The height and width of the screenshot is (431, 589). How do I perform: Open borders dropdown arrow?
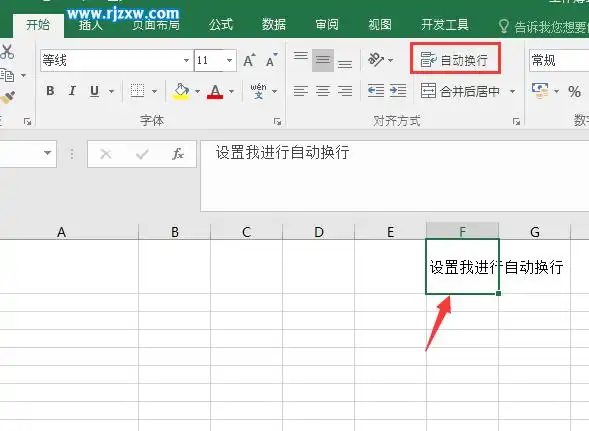coord(154,91)
